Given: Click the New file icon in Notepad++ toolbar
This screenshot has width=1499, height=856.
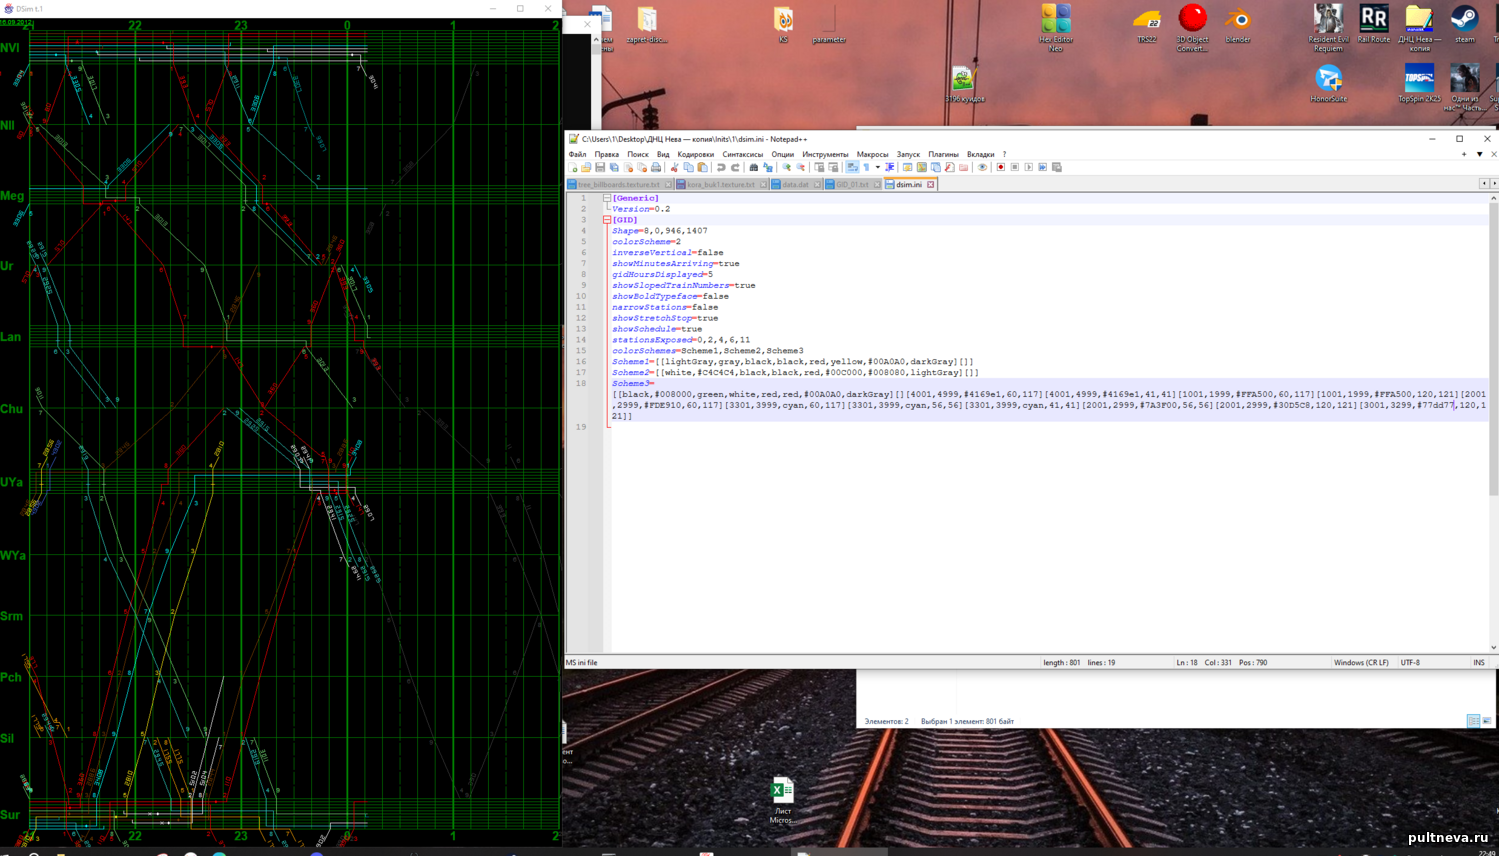Looking at the screenshot, I should click(x=573, y=167).
